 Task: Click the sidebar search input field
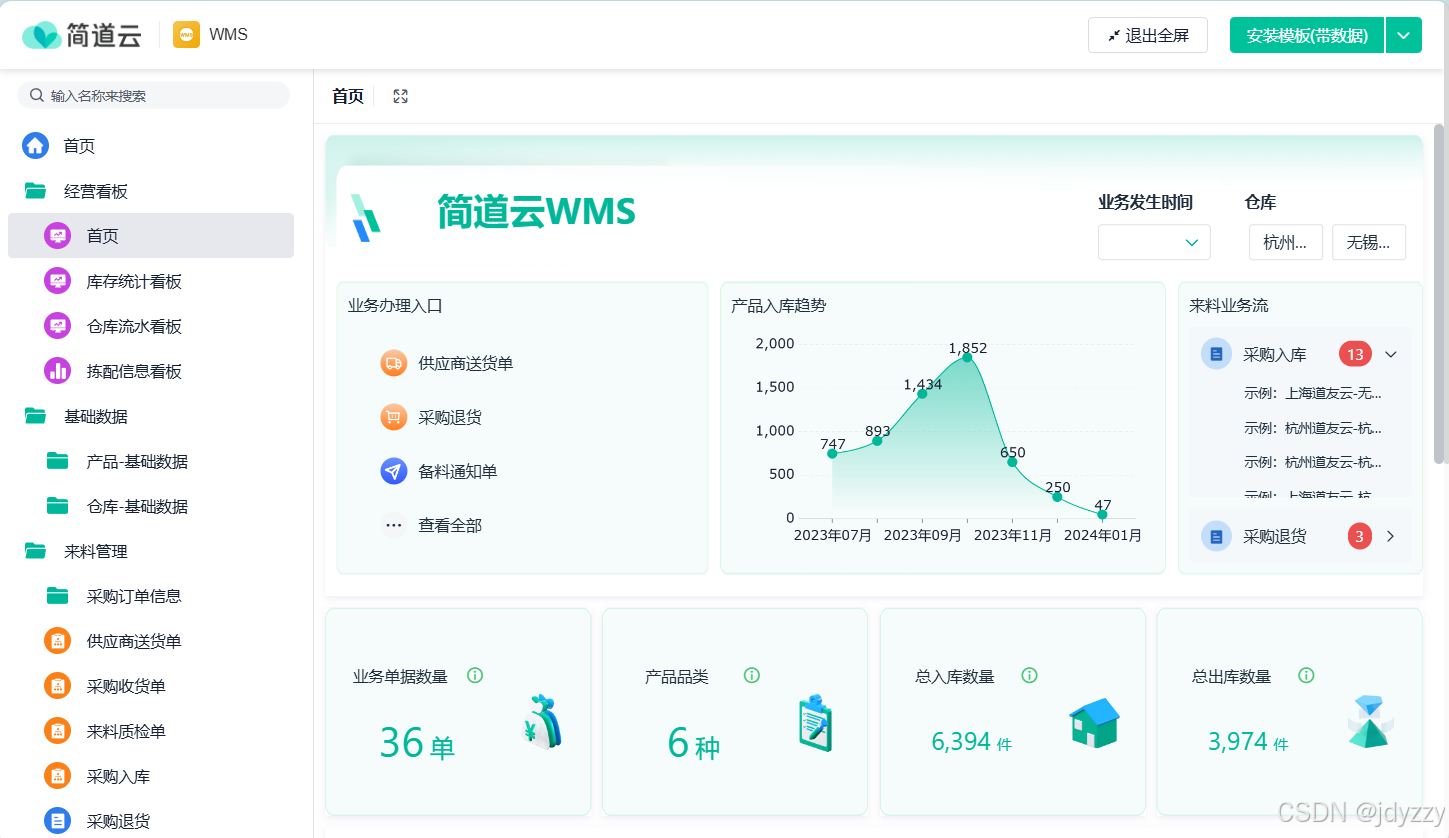tap(153, 95)
